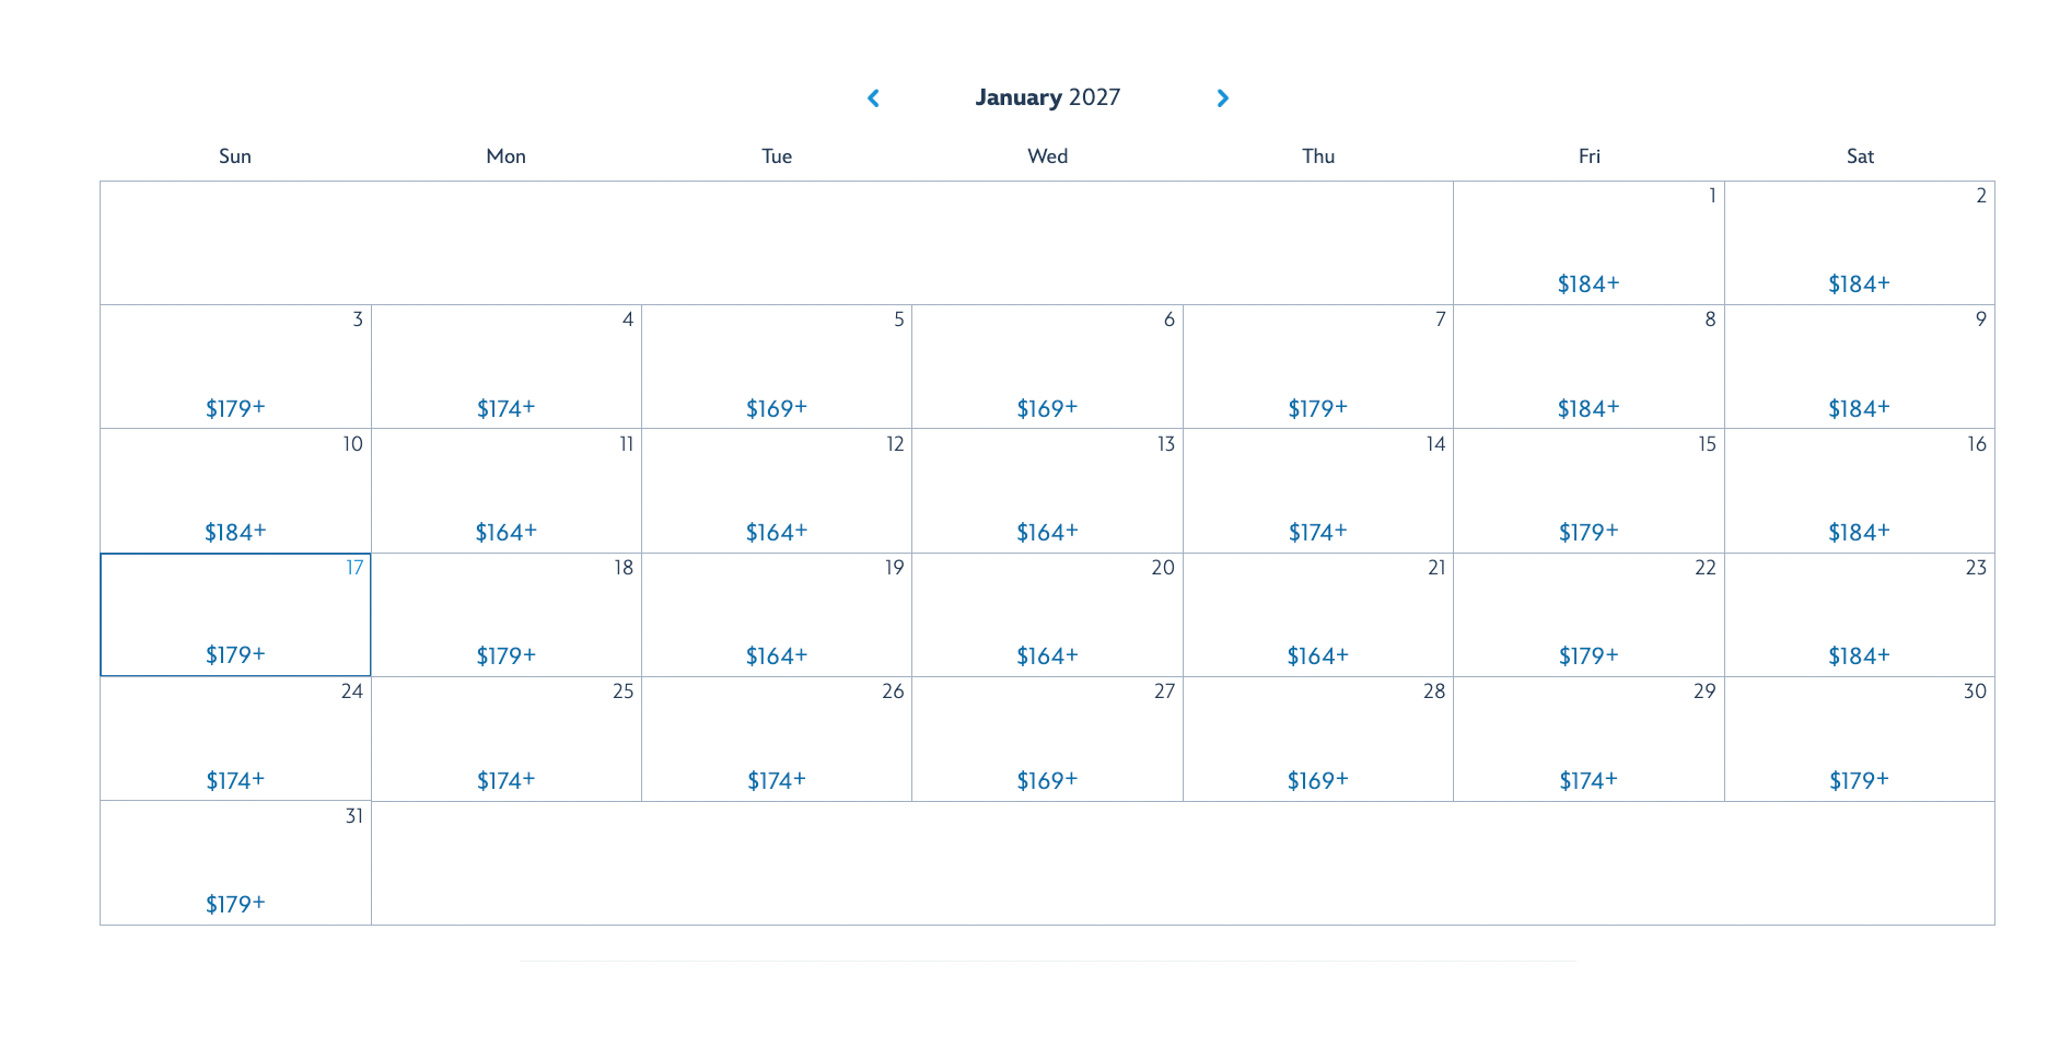Select January 8 date cell

point(1588,367)
